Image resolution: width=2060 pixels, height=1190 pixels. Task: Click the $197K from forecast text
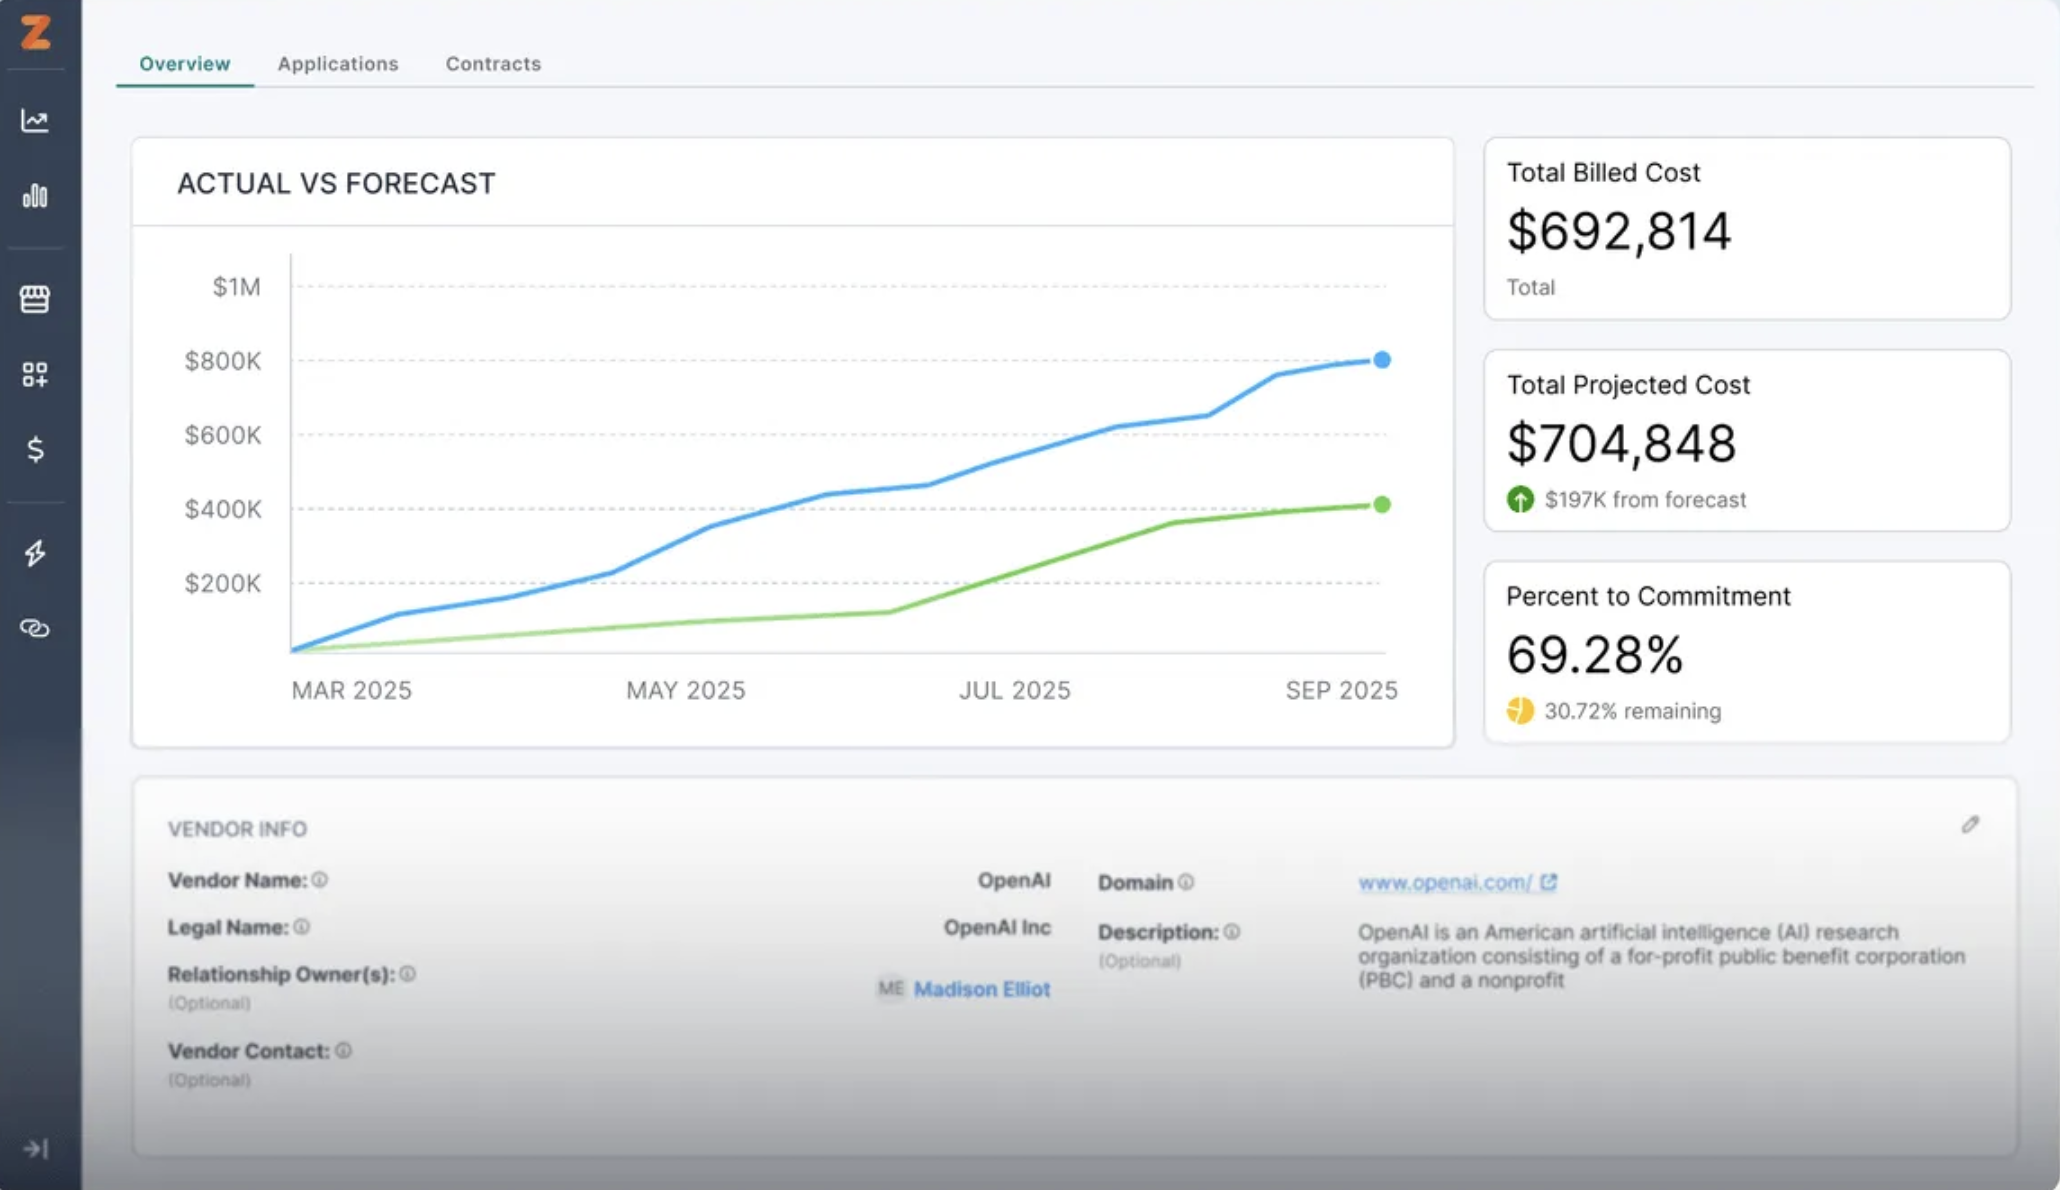click(1645, 500)
